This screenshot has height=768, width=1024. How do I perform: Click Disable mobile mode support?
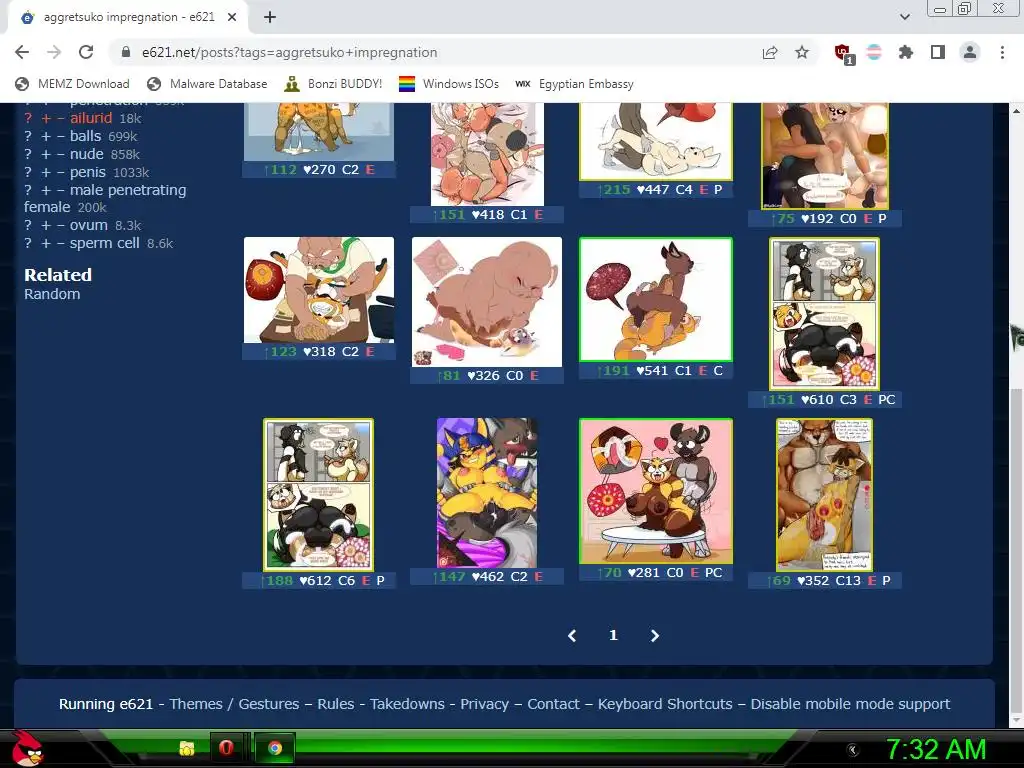pyautogui.click(x=850, y=704)
